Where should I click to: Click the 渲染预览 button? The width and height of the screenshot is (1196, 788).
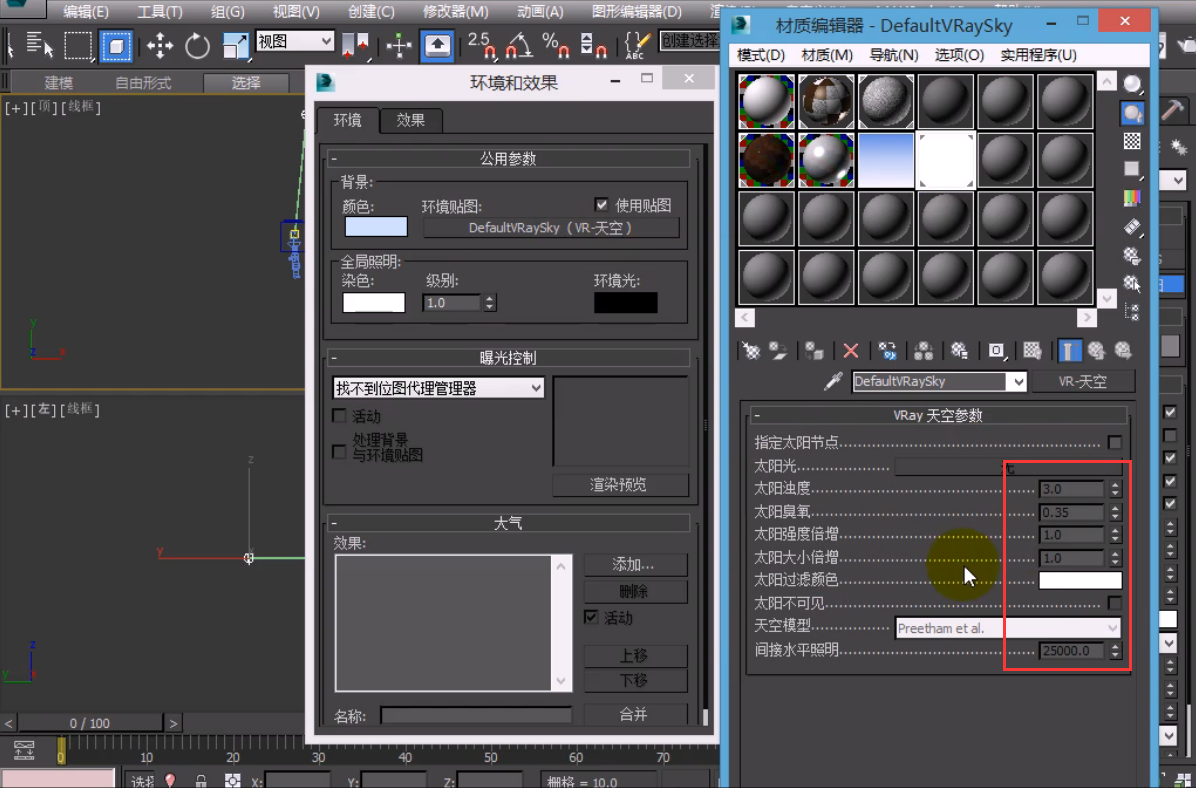tap(620, 485)
